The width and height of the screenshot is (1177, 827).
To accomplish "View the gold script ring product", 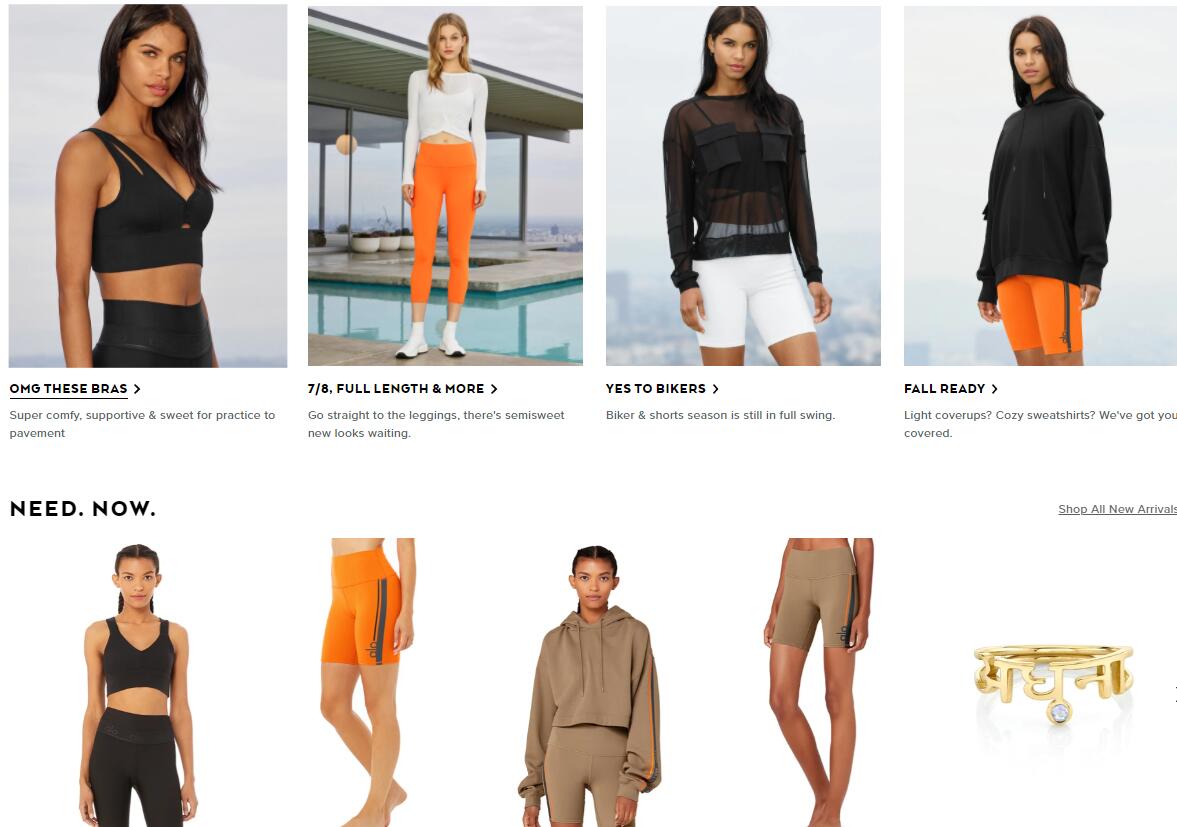I will tap(1053, 681).
